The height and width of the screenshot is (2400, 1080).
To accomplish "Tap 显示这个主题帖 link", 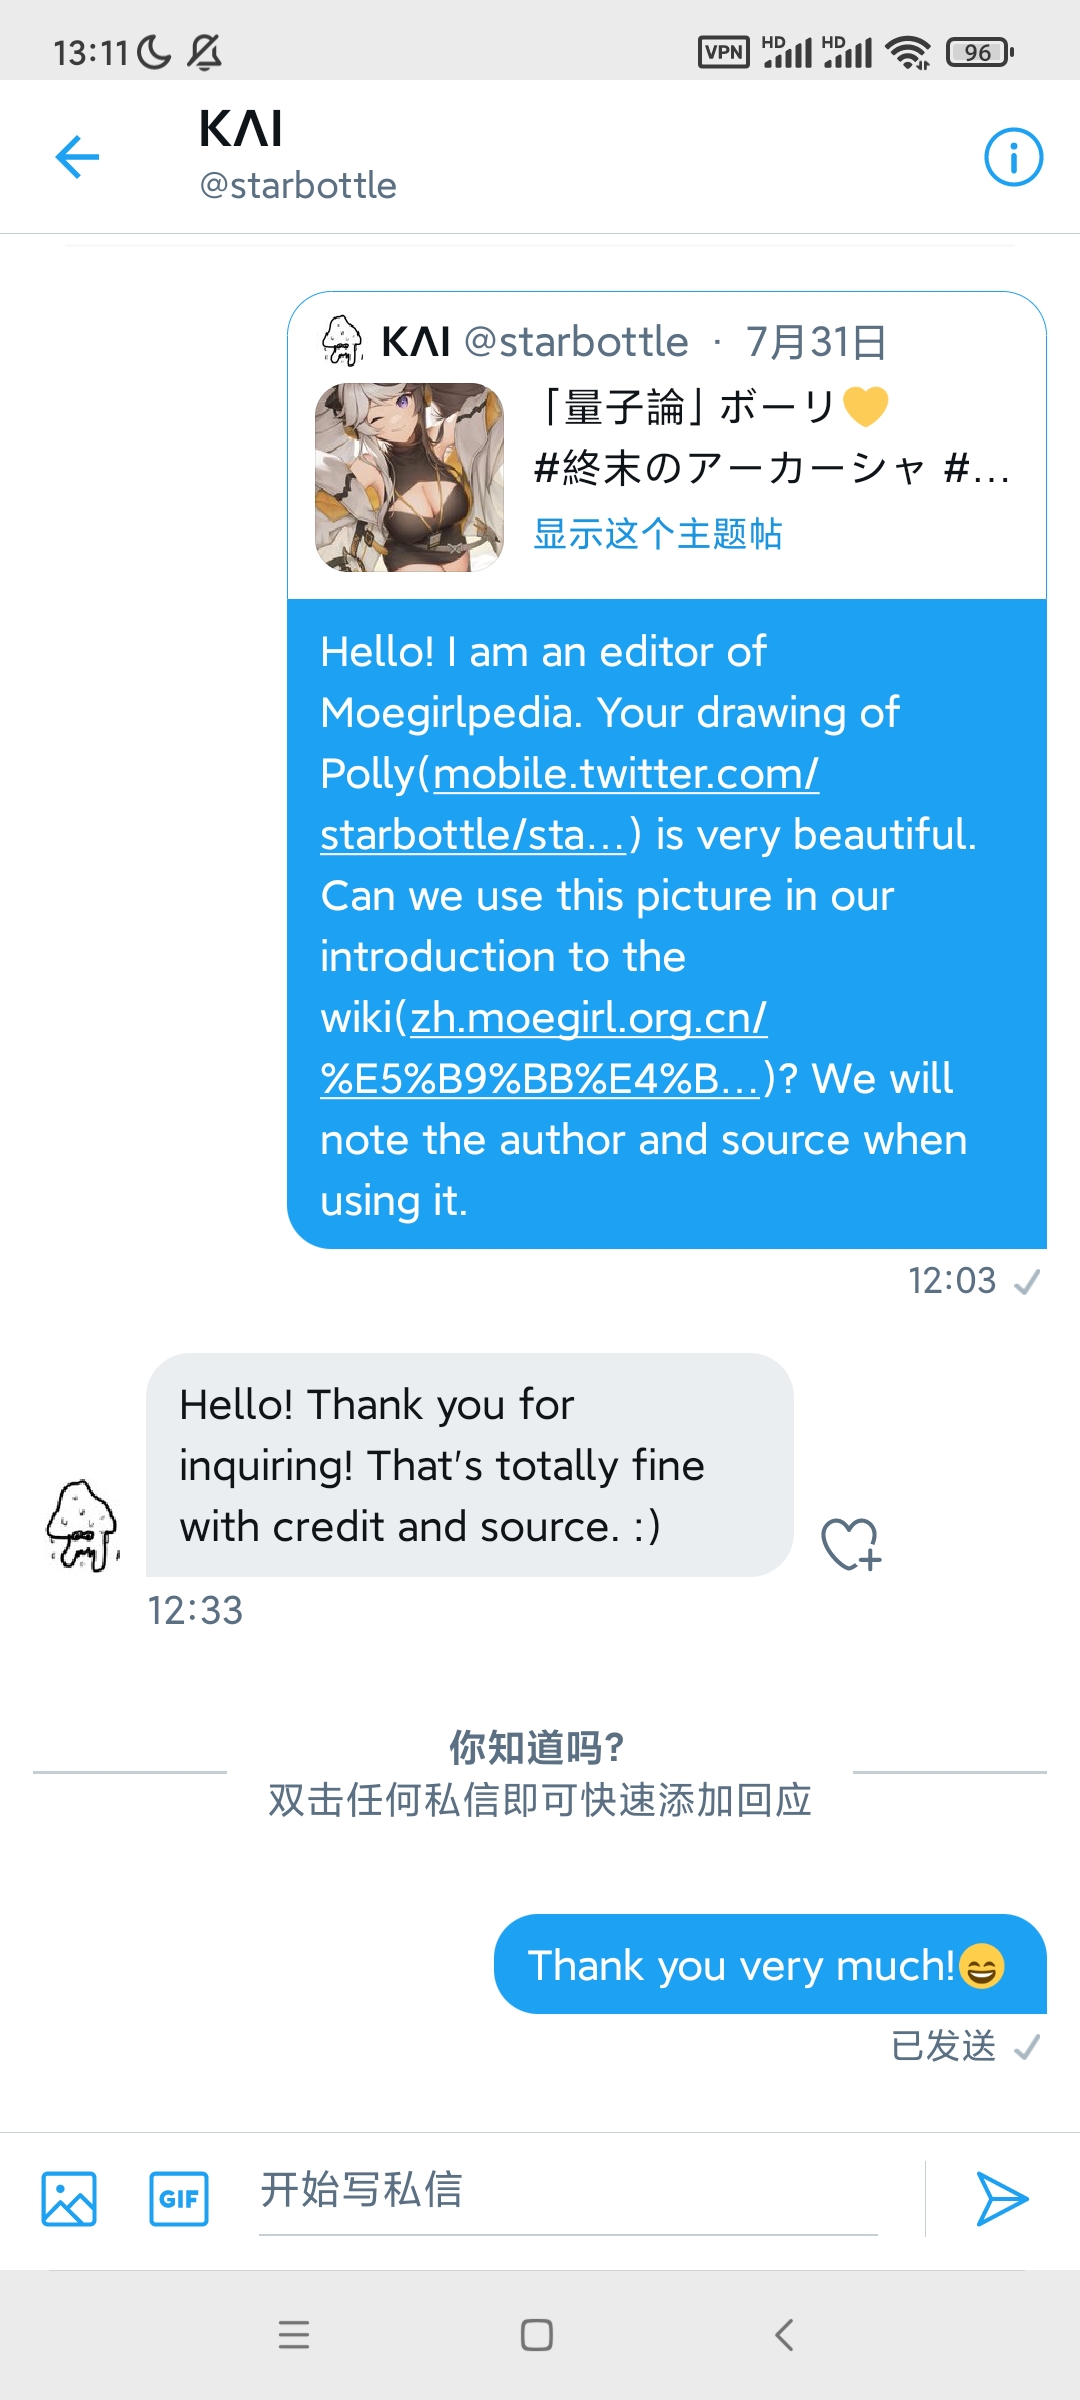I will tap(657, 534).
